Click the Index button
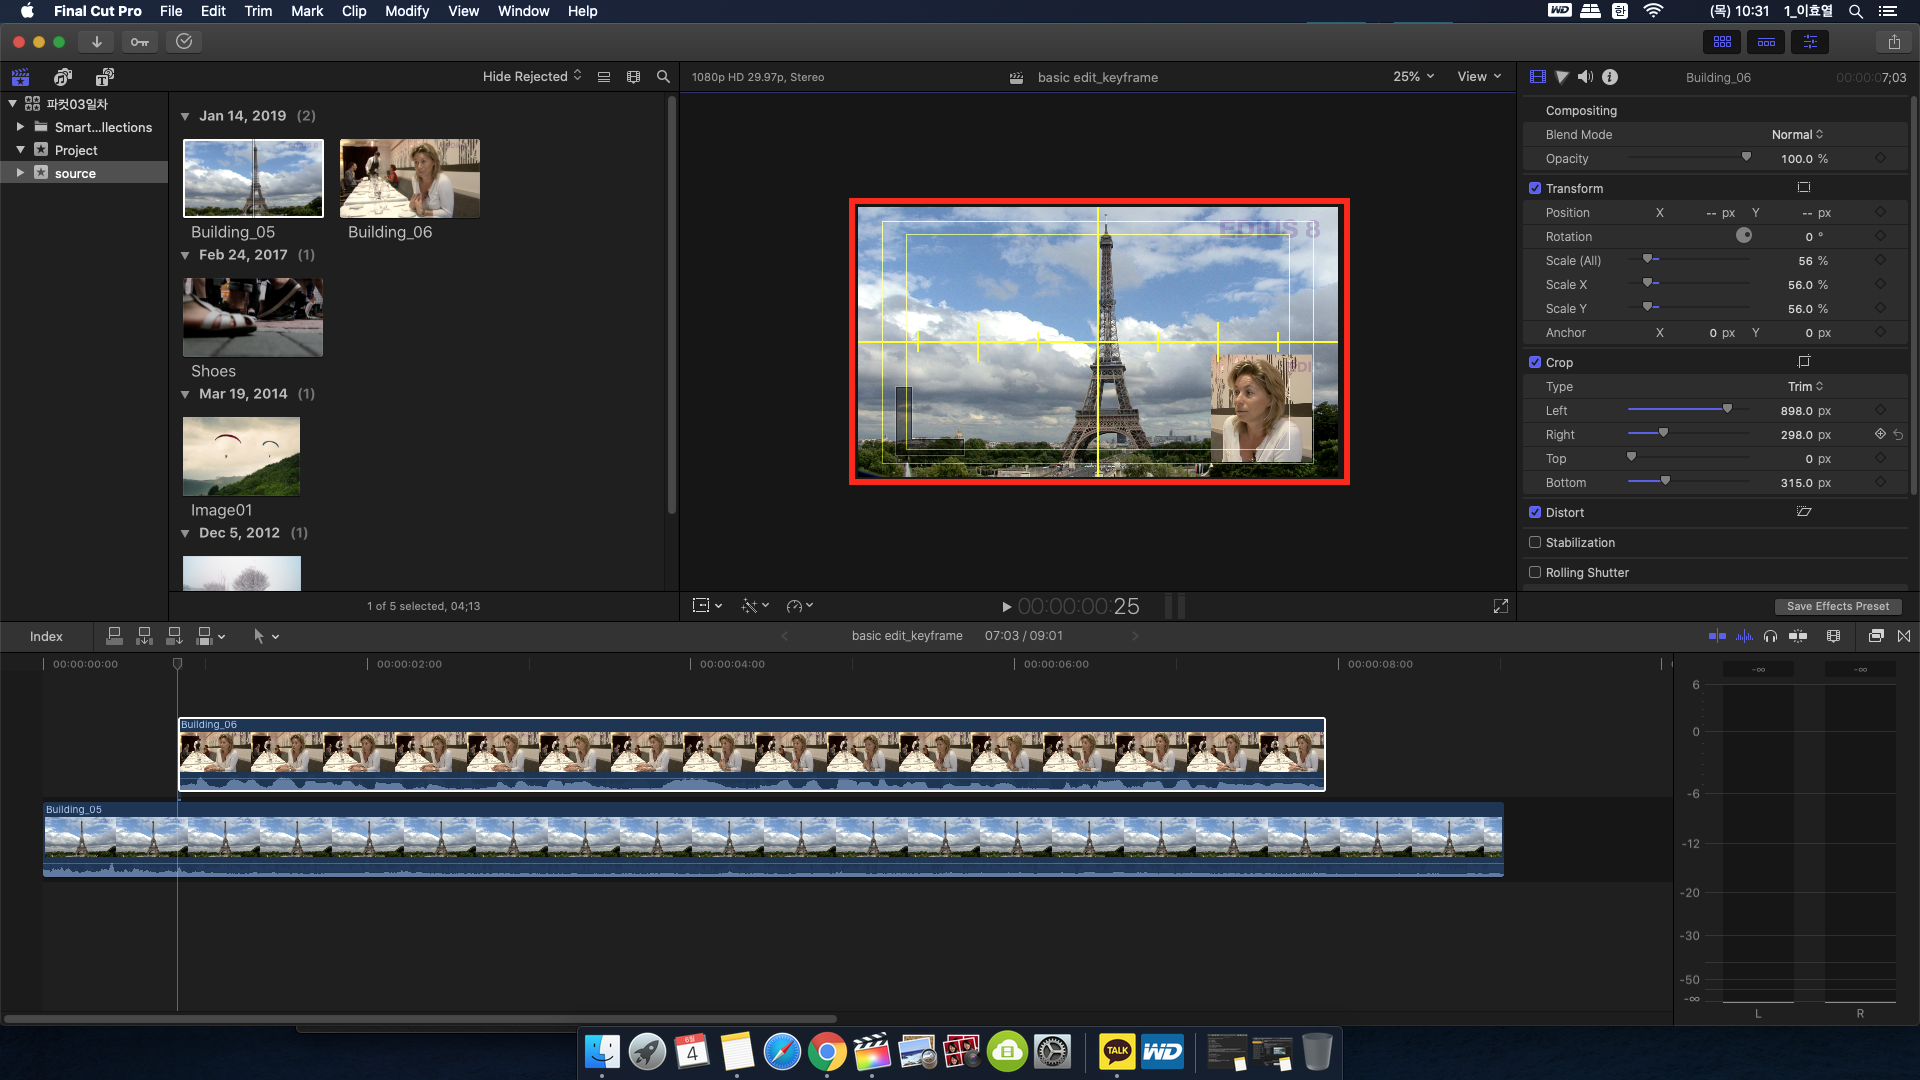This screenshot has width=1920, height=1080. 46,636
